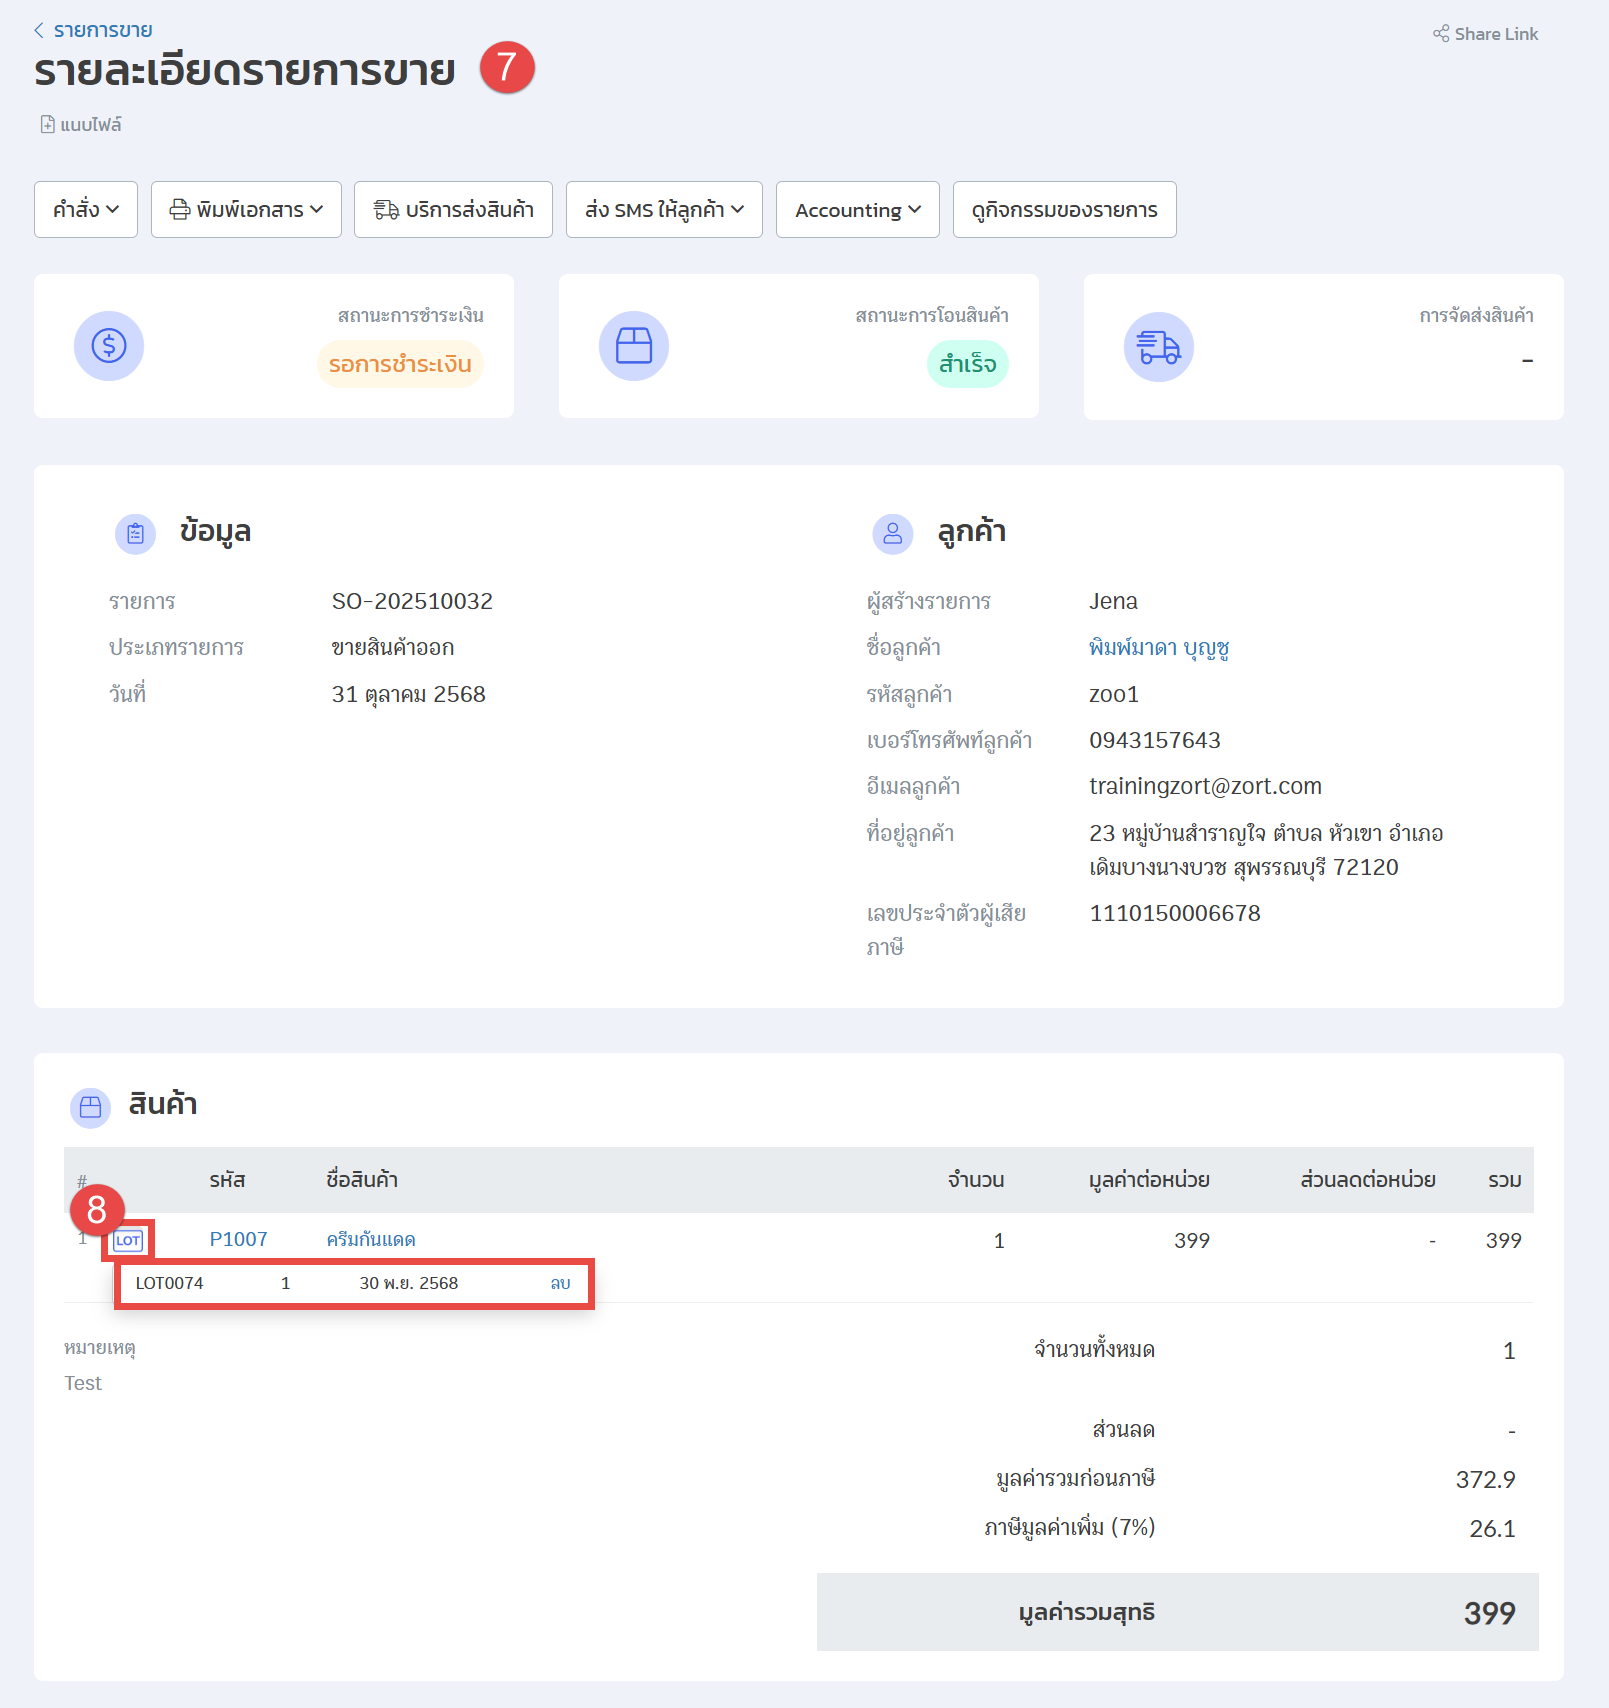Open the คำสั่ง command dropdown
Viewport: 1609px width, 1708px height.
(86, 210)
